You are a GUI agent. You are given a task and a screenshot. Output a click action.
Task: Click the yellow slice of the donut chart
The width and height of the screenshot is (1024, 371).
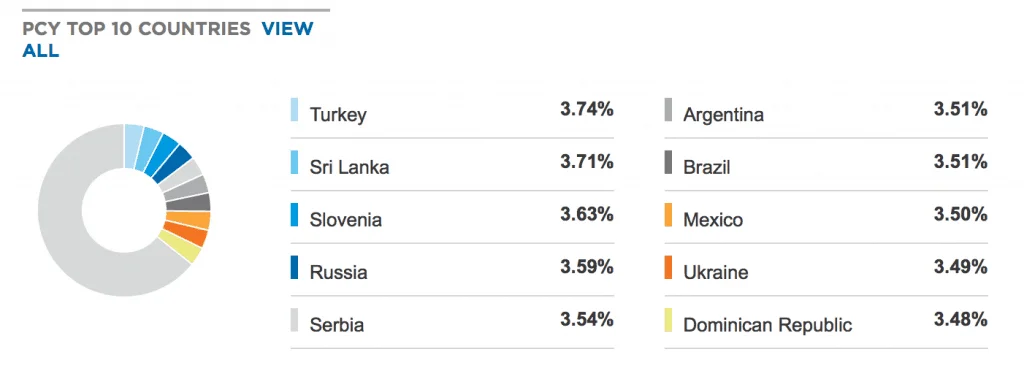pos(180,247)
